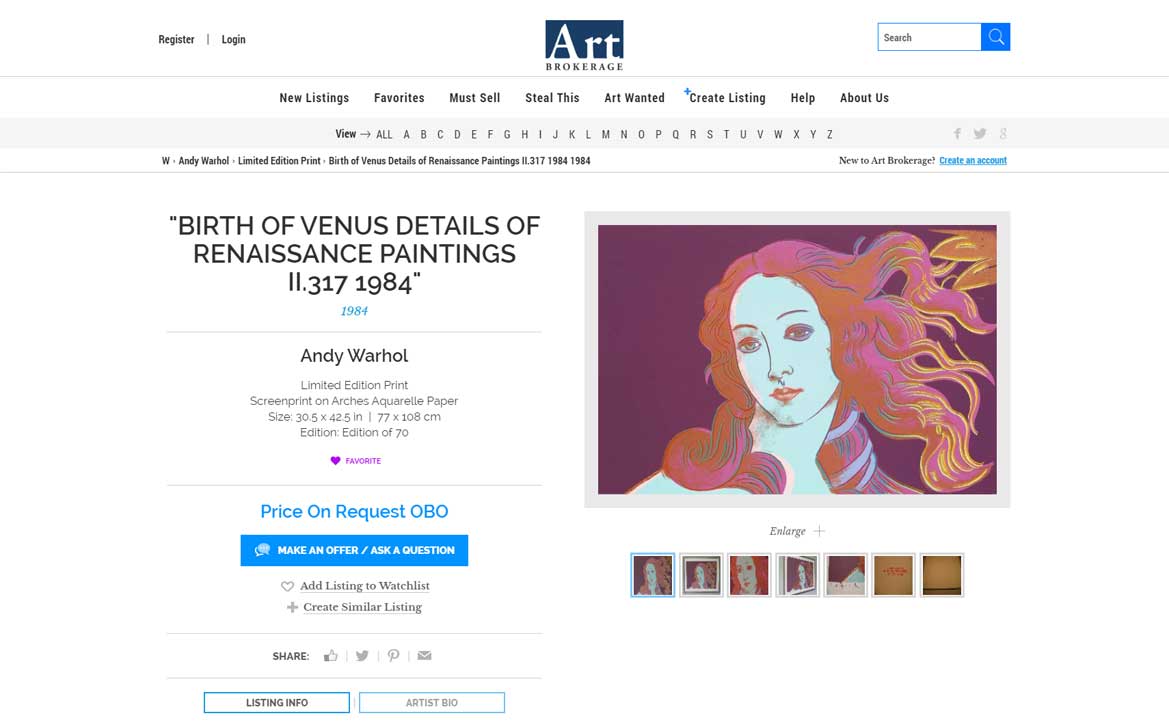This screenshot has height=721, width=1169.
Task: Click Price On Request OBO text
Action: tap(354, 511)
